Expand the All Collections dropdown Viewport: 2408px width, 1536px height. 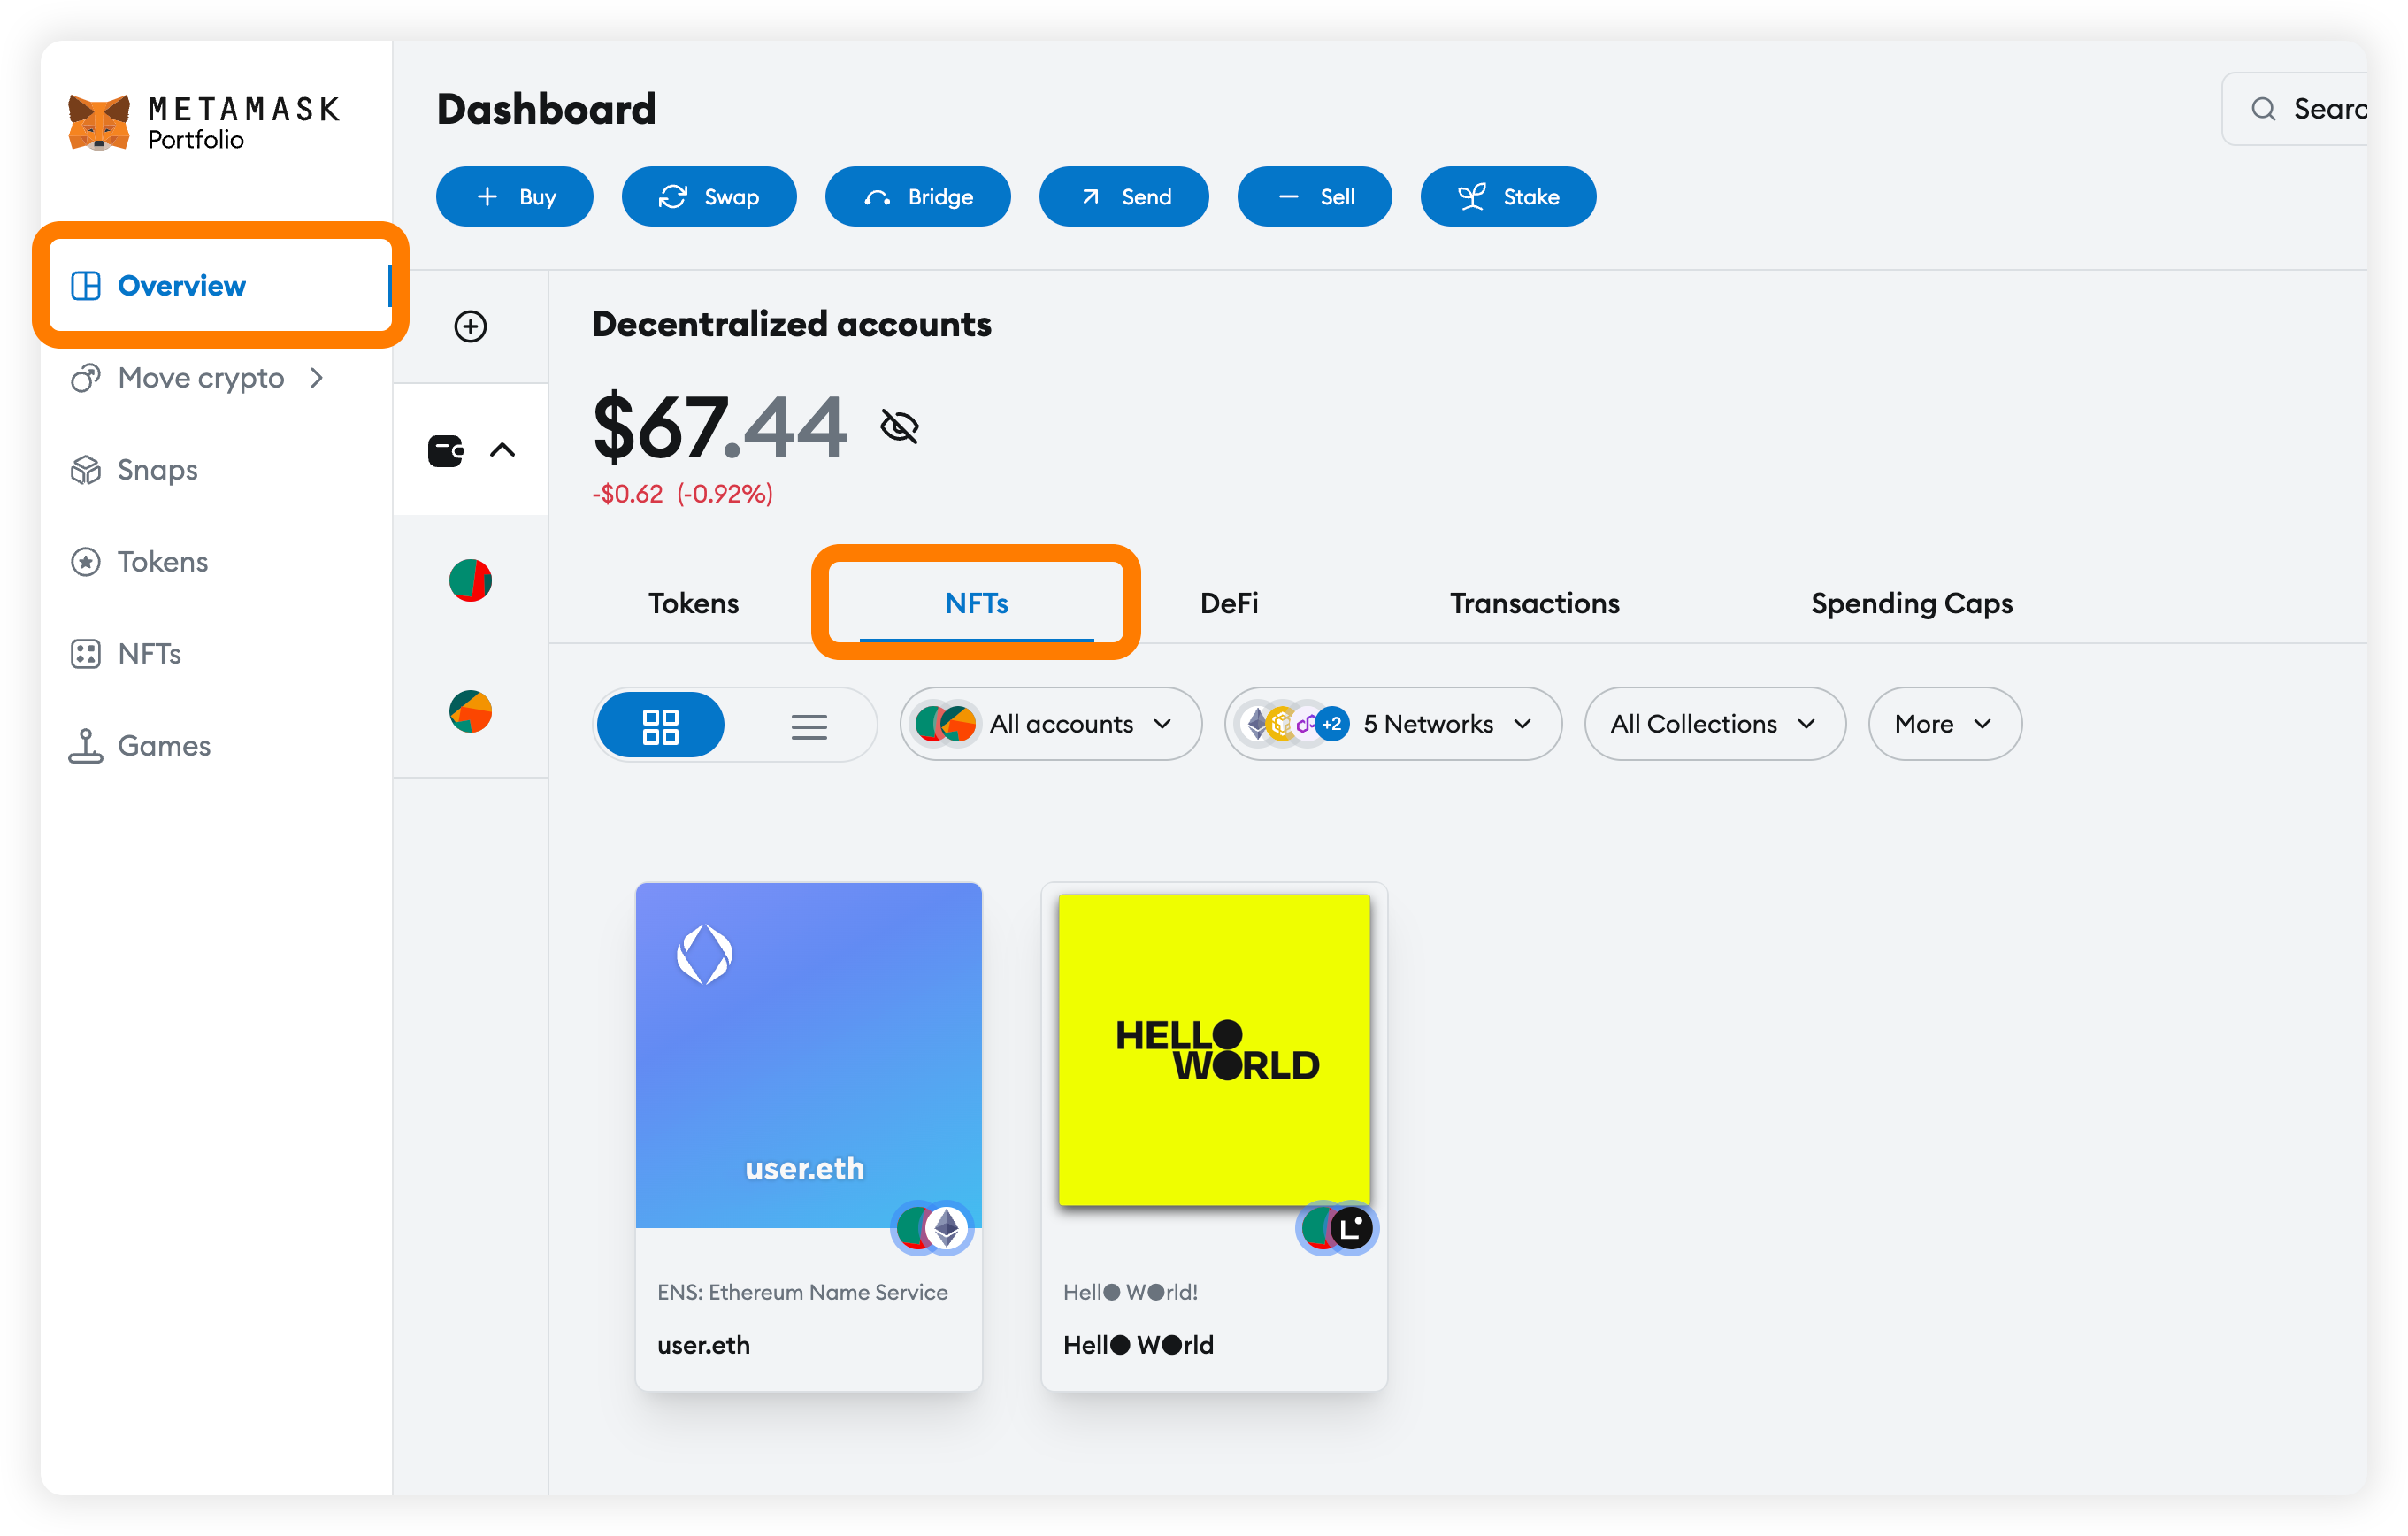point(1711,721)
